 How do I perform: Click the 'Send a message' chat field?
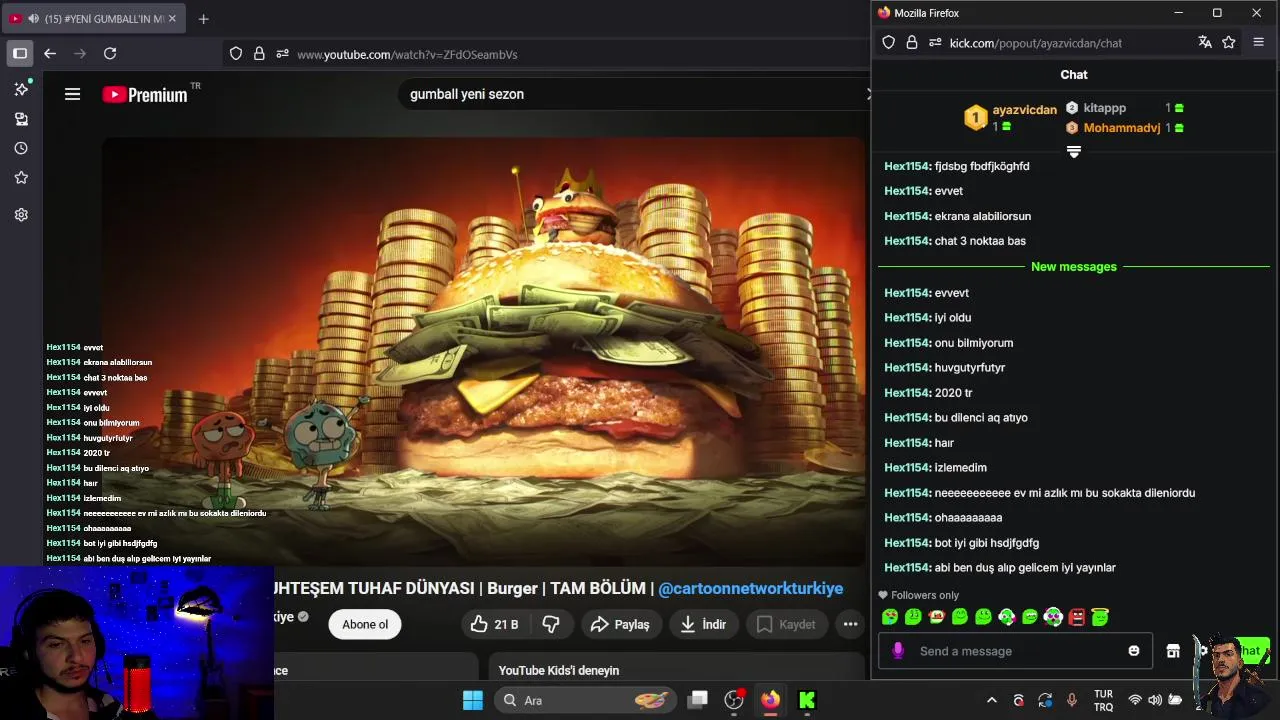click(x=1015, y=651)
